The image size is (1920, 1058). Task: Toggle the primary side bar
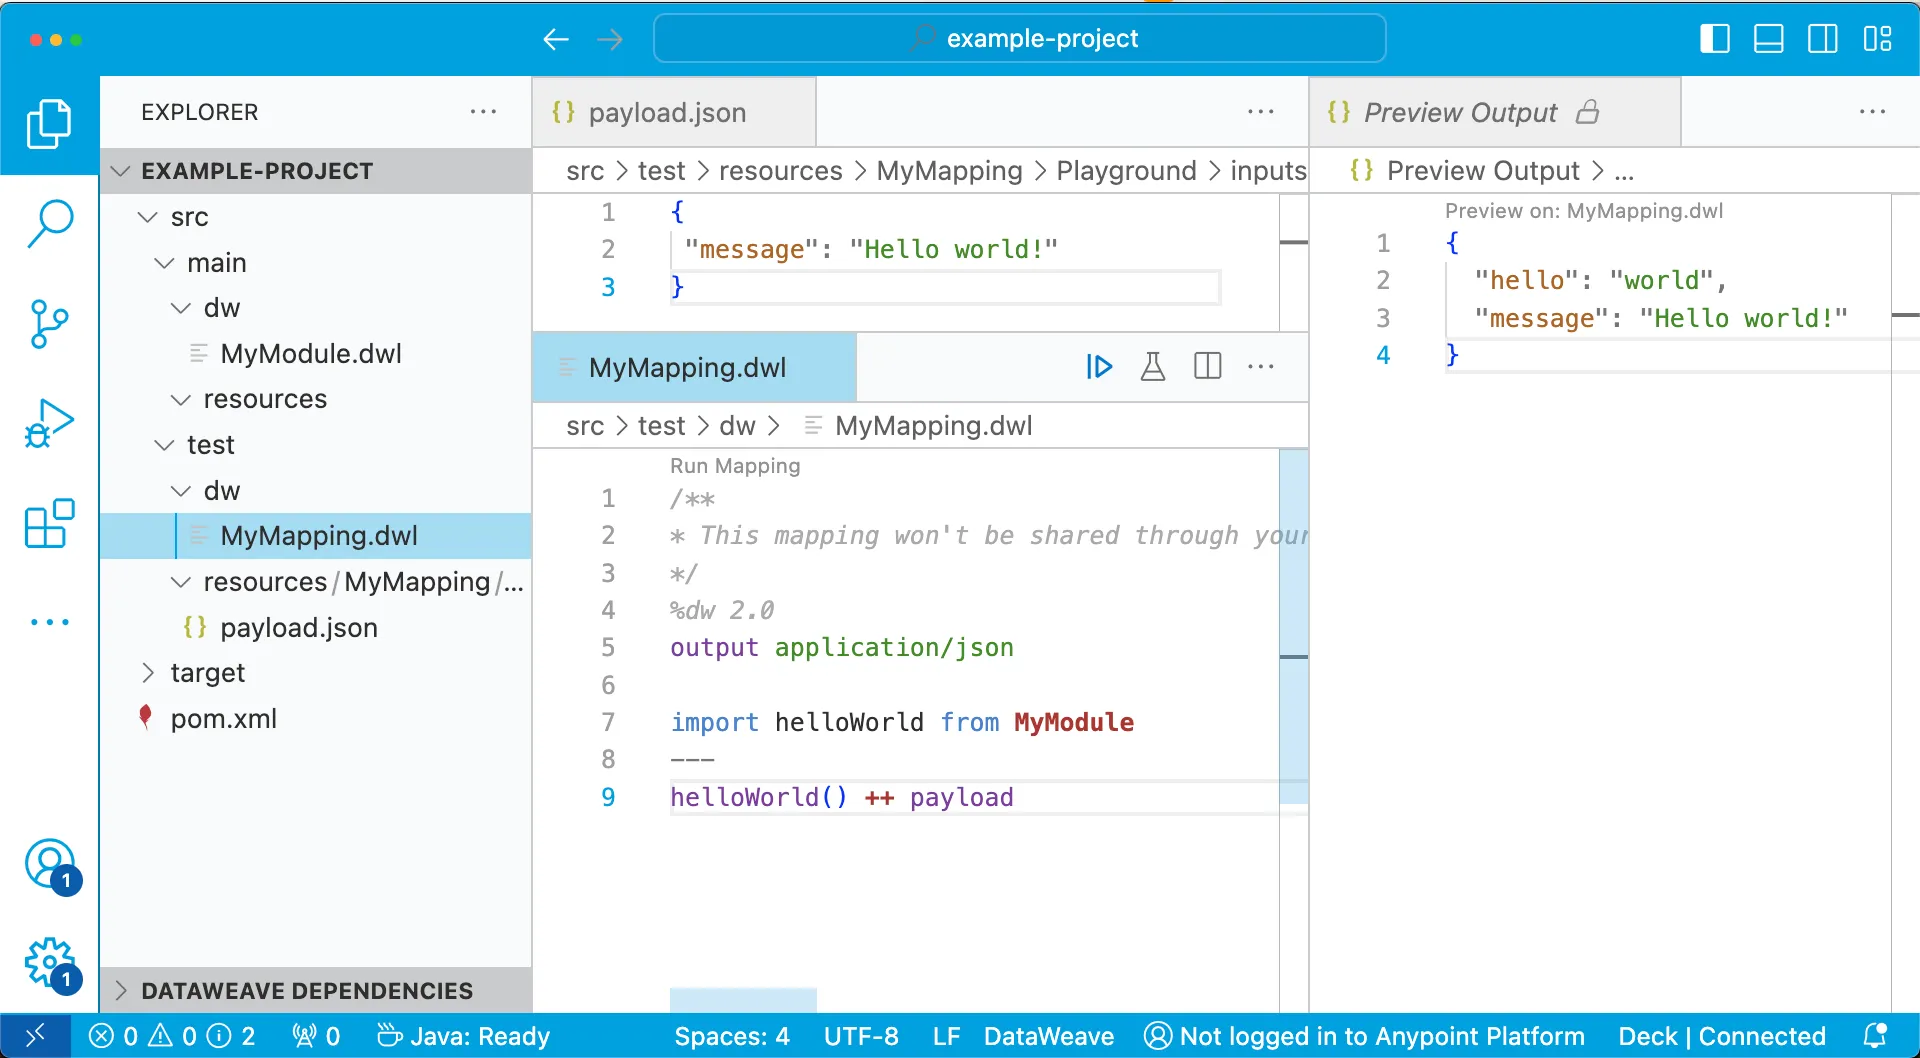click(x=1714, y=39)
